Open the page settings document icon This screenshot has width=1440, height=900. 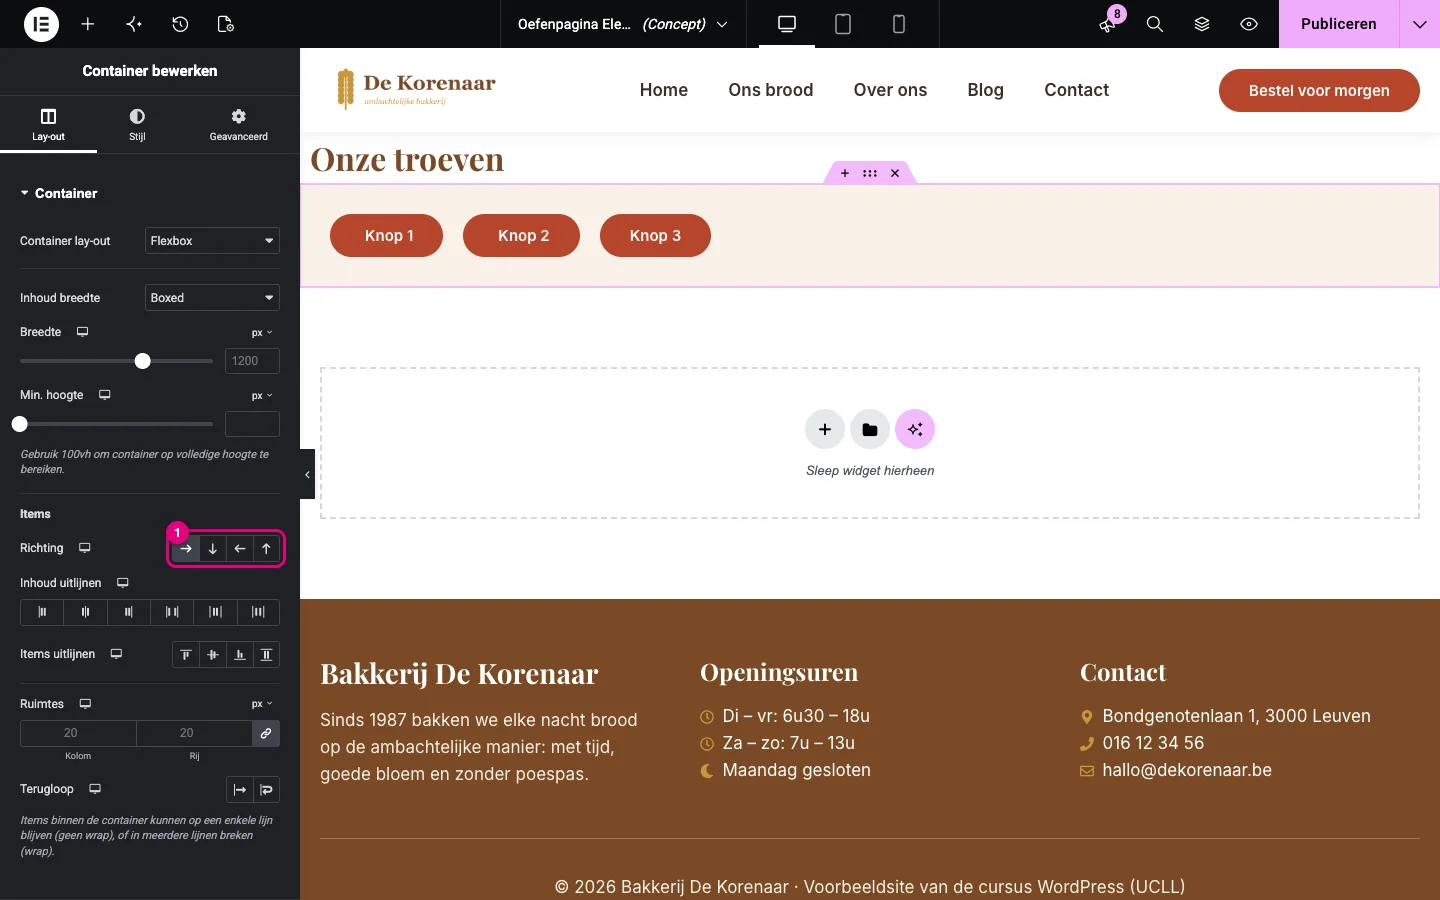226,24
